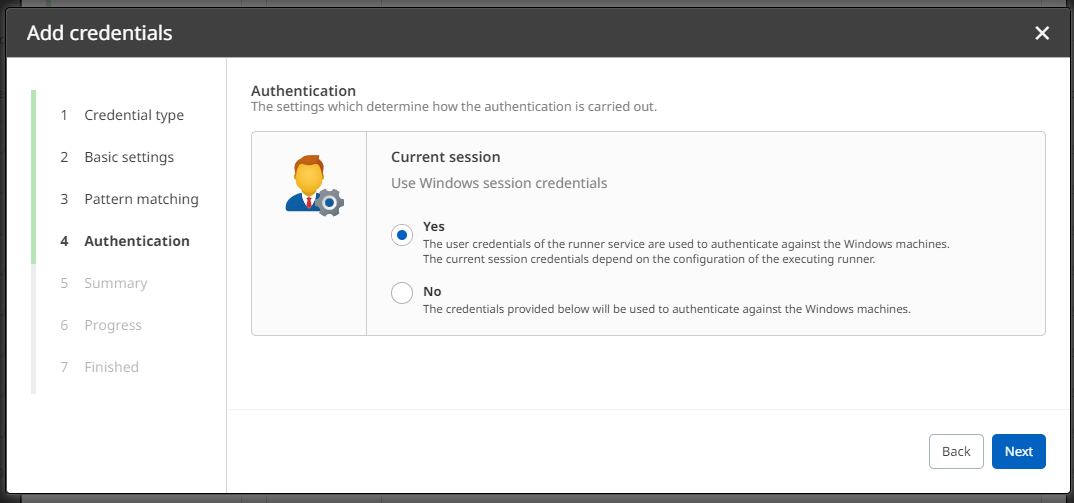Click the Finished step in wizard list
Screen dimensions: 1074x503
tap(111, 367)
